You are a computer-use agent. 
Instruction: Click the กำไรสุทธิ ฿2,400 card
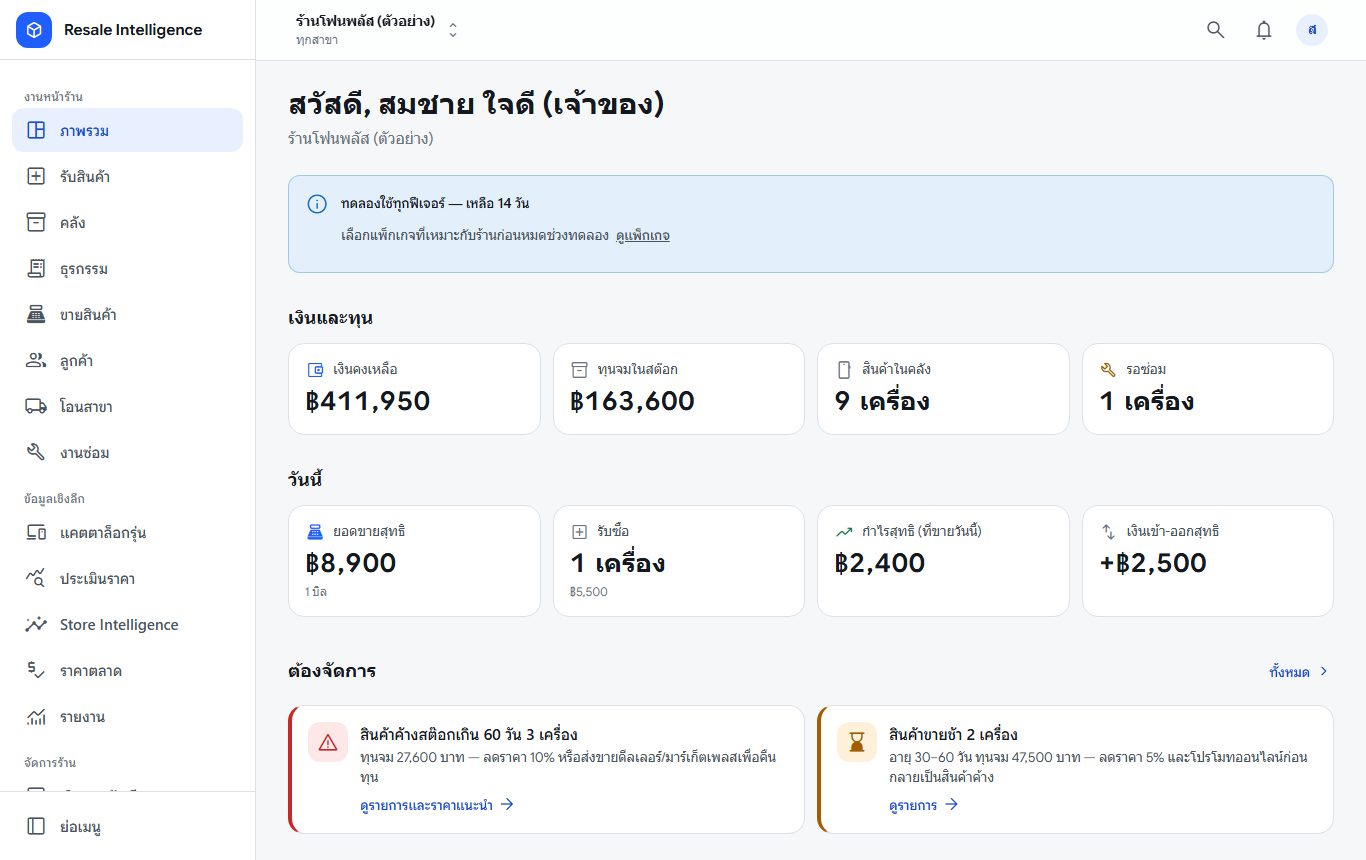tap(943, 561)
